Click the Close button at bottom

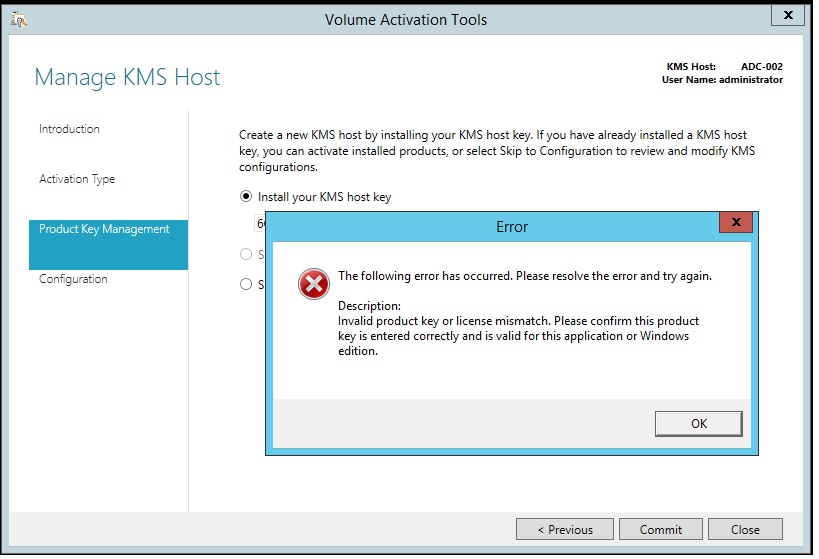click(745, 529)
